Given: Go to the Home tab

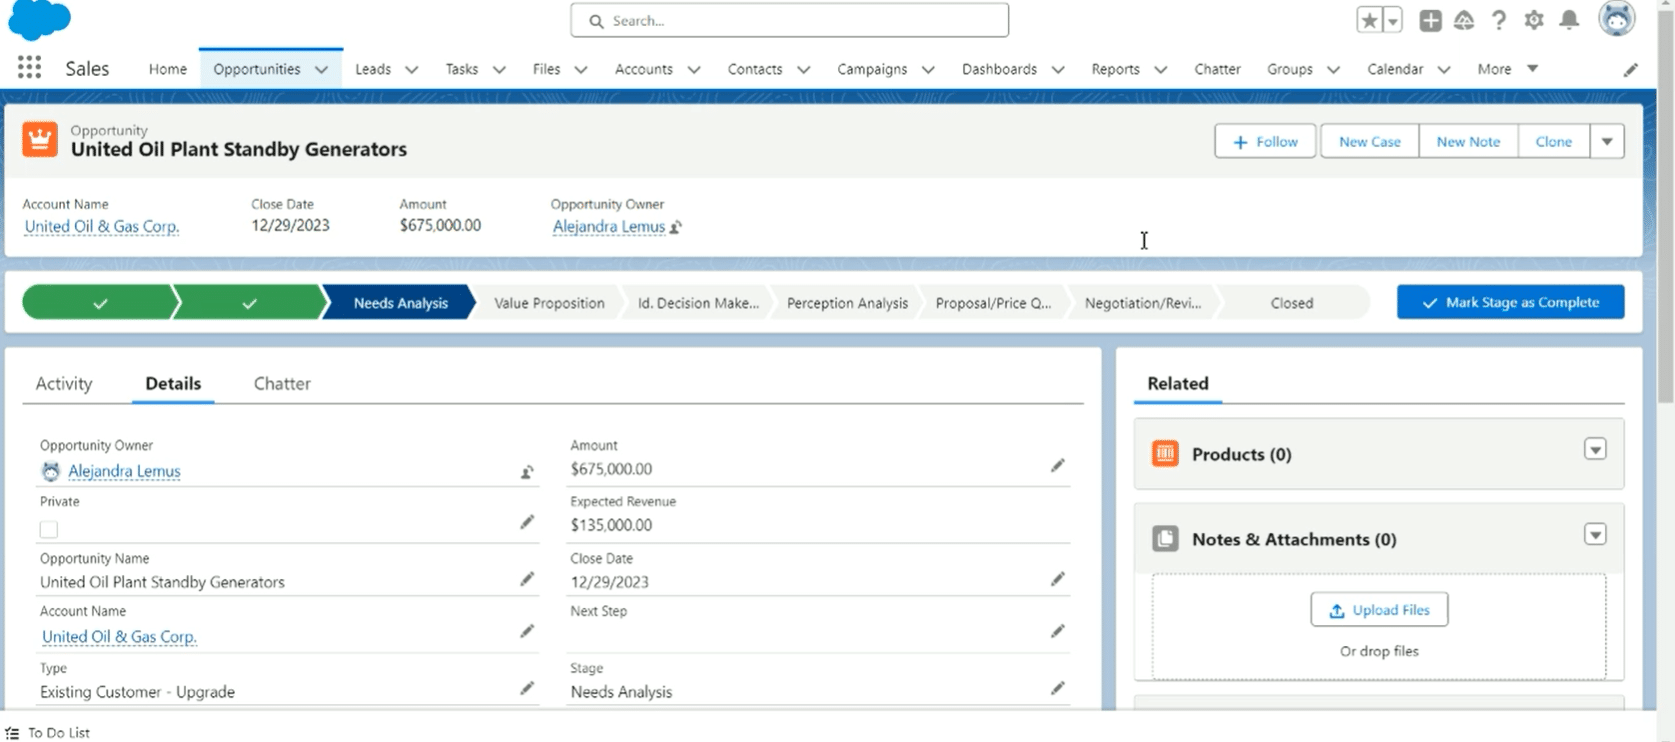Looking at the screenshot, I should click(x=168, y=69).
